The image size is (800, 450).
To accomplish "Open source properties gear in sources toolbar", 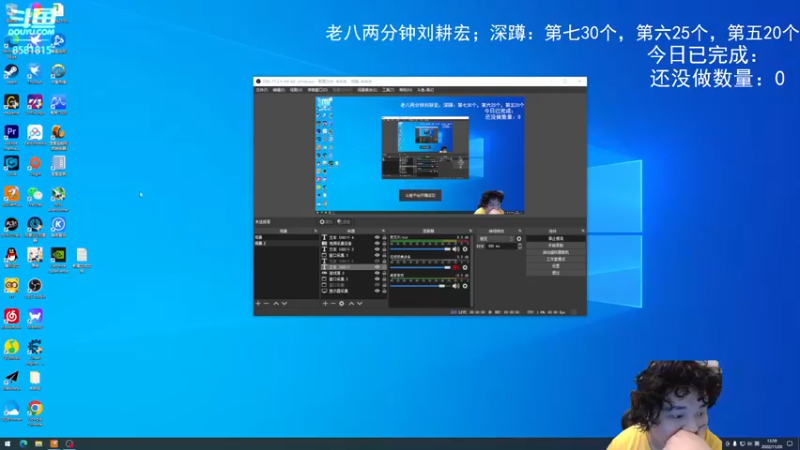I will click(x=342, y=304).
